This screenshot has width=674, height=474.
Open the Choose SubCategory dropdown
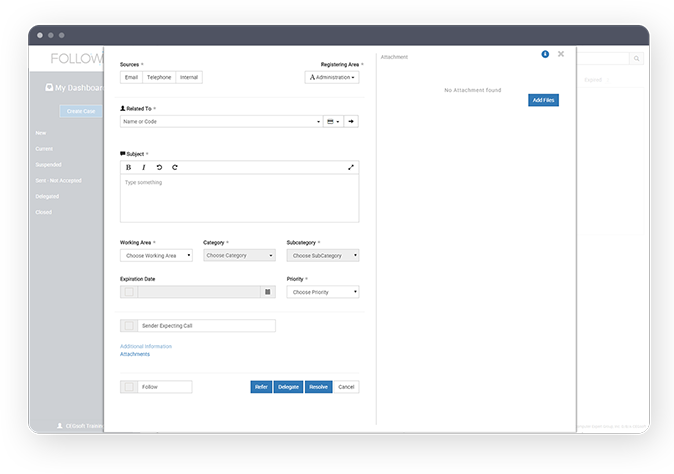(323, 255)
